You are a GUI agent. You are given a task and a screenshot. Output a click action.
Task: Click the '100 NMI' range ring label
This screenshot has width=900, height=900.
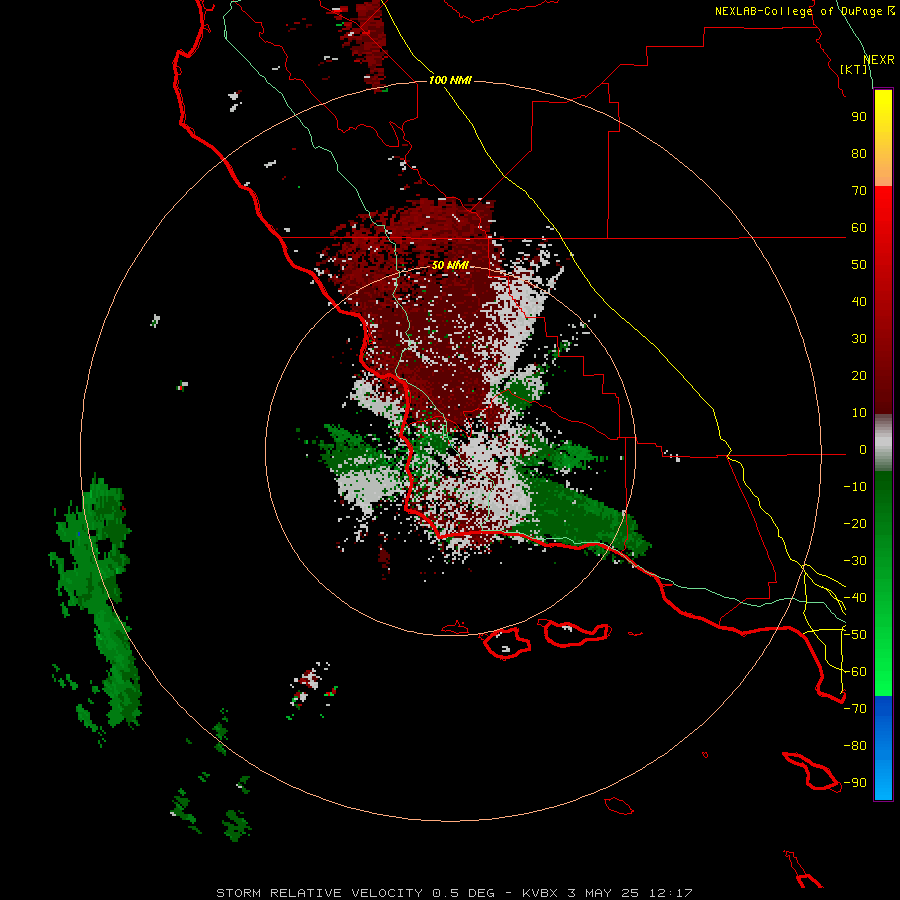click(x=450, y=80)
